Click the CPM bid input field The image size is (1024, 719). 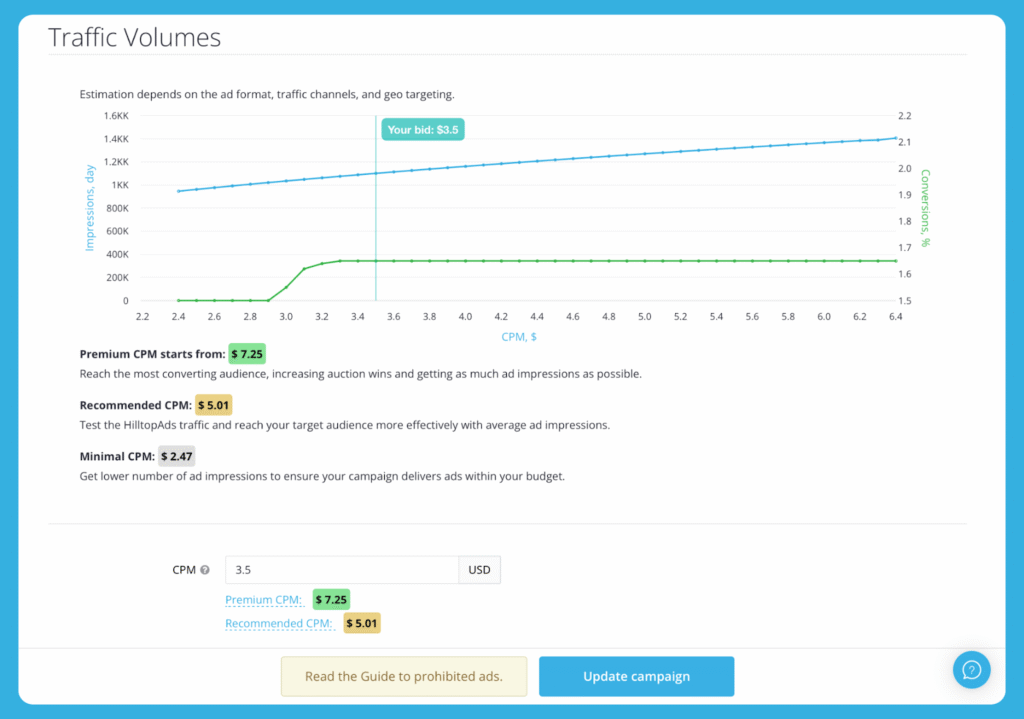point(341,570)
